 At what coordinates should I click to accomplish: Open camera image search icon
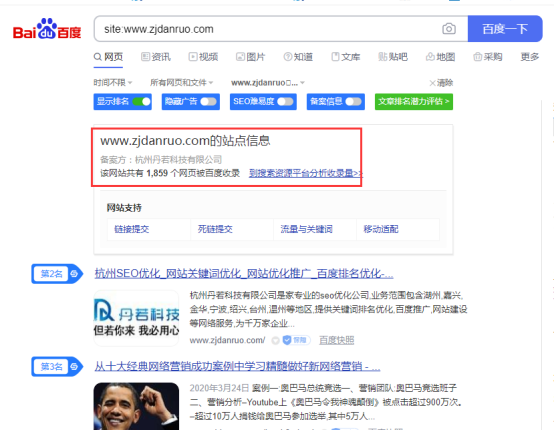(x=449, y=29)
